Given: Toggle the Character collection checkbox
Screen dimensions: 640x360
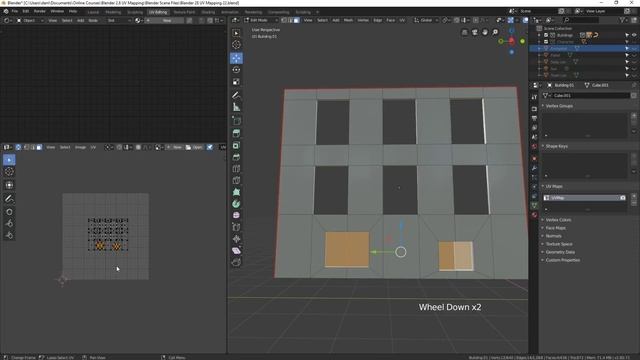Looking at the screenshot, I should click(x=546, y=42).
